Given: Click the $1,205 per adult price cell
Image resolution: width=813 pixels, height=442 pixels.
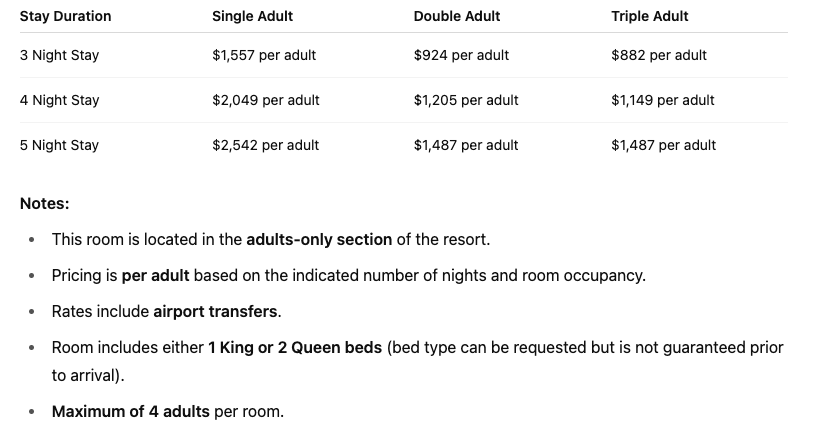Looking at the screenshot, I should pyautogui.click(x=465, y=100).
